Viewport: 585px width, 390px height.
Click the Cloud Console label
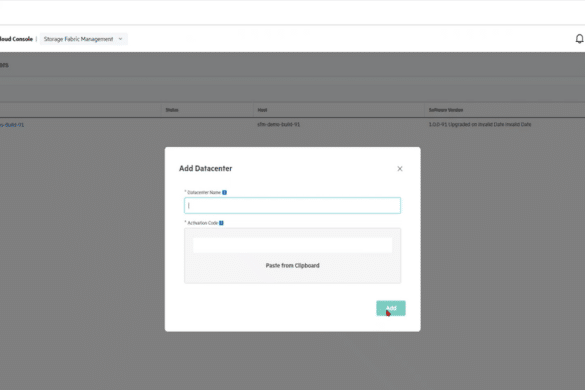point(16,39)
